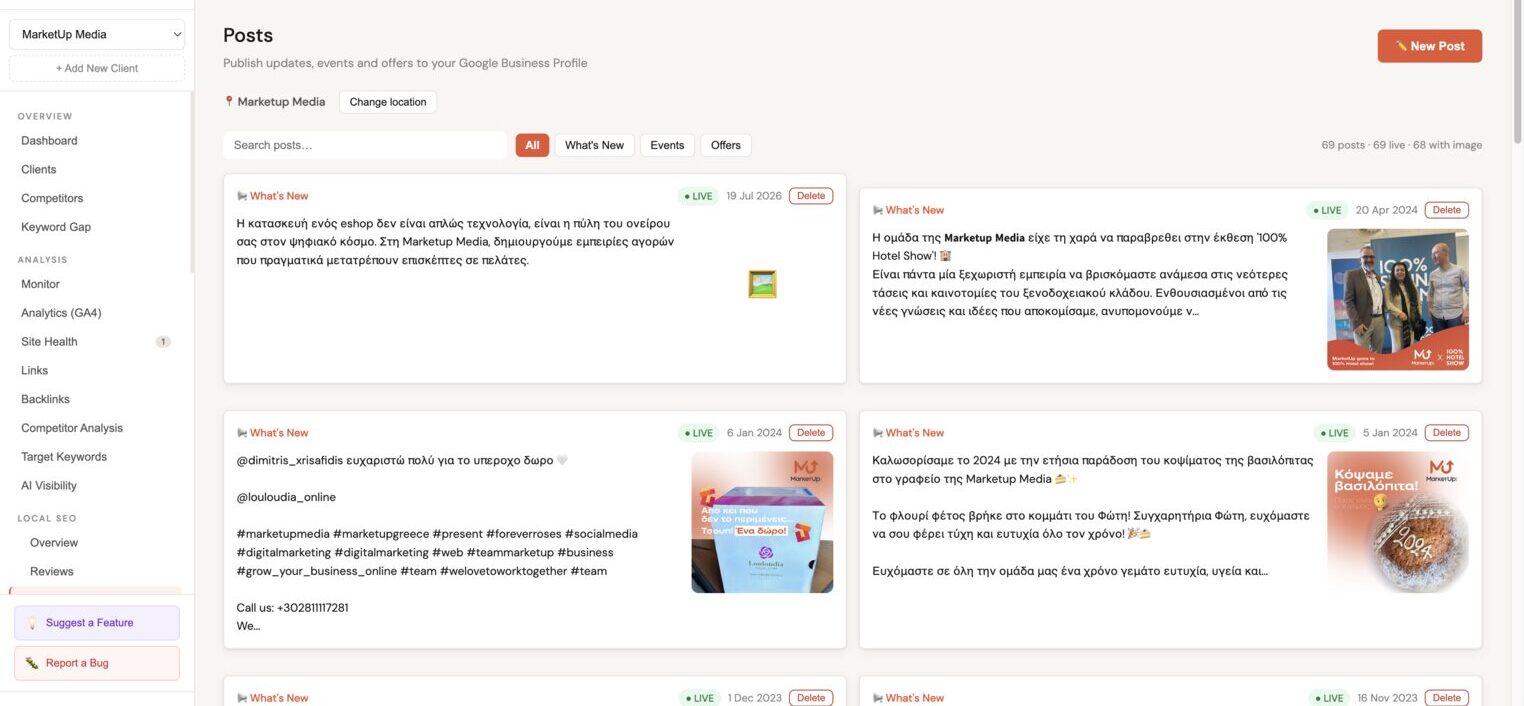Delete the 16 Nov 2023 post
1524x706 pixels.
[1447, 698]
